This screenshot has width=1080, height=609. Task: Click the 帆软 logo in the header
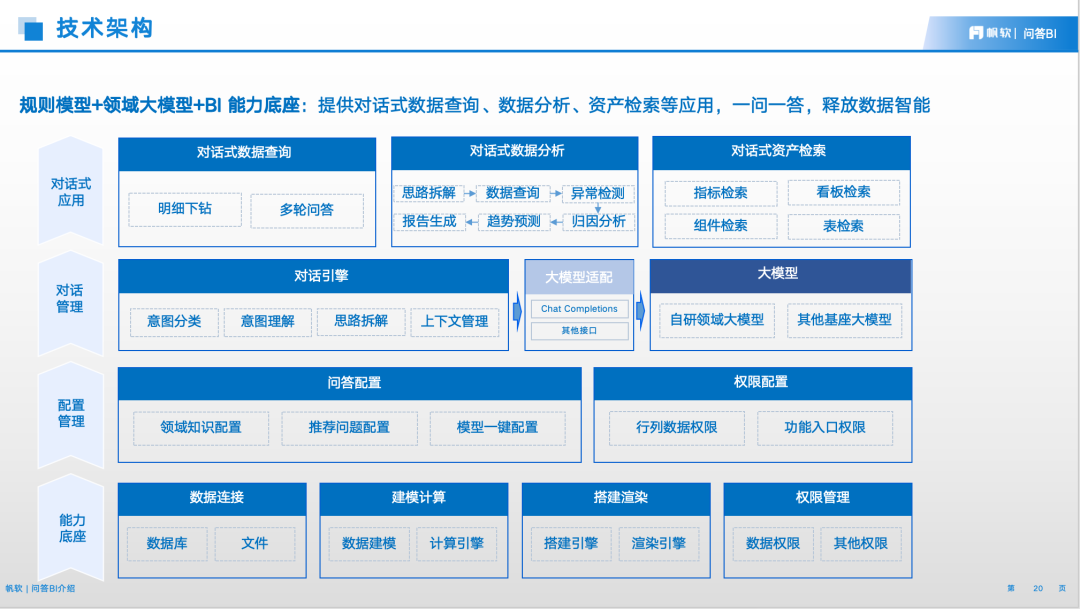990,33
